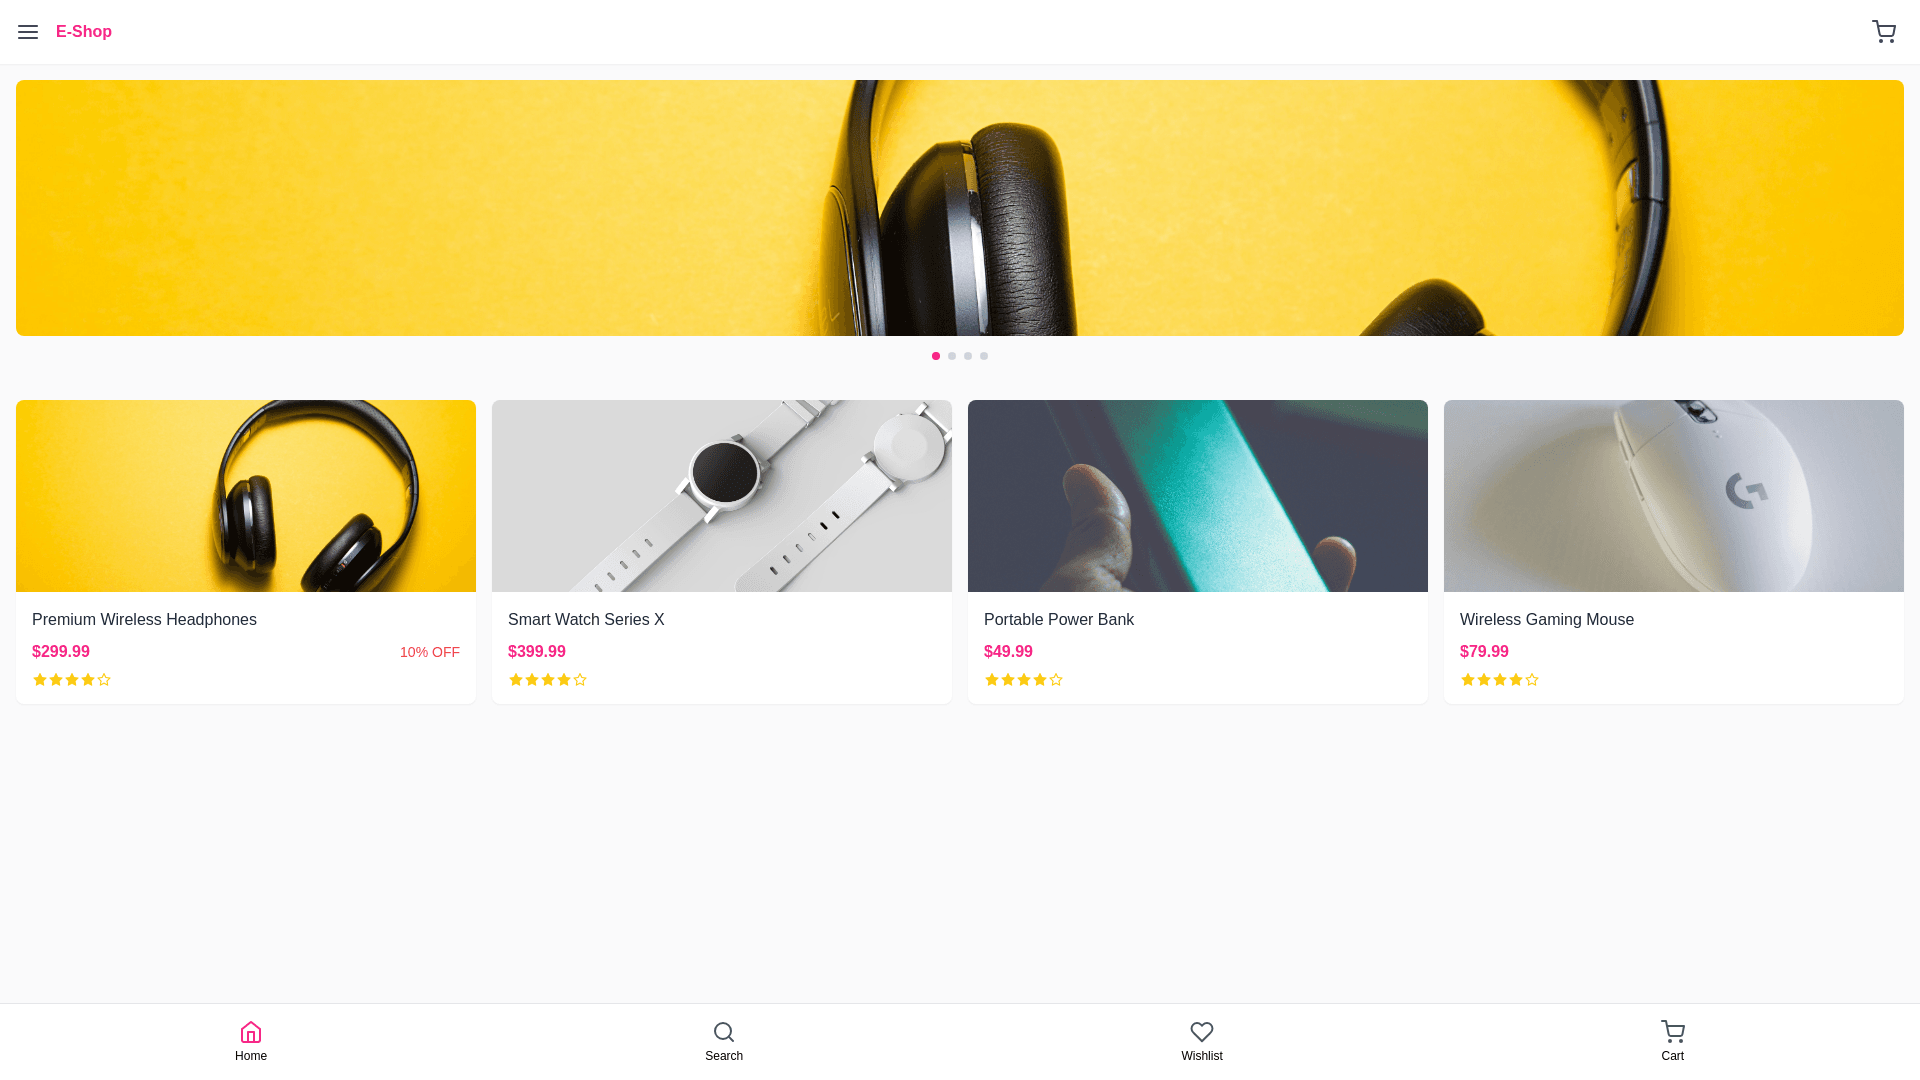The image size is (1920, 1080).
Task: Click the $49.99 Power Bank price
Action: 1008,652
